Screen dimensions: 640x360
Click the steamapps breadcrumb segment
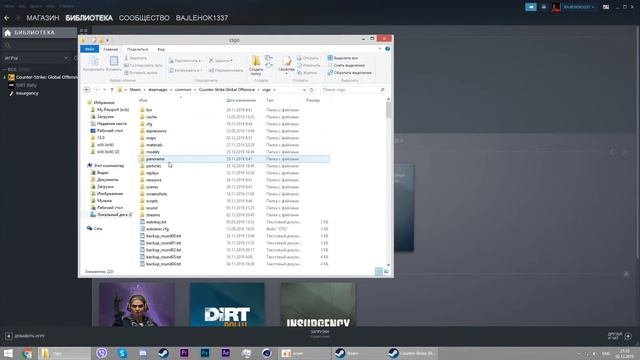158,90
